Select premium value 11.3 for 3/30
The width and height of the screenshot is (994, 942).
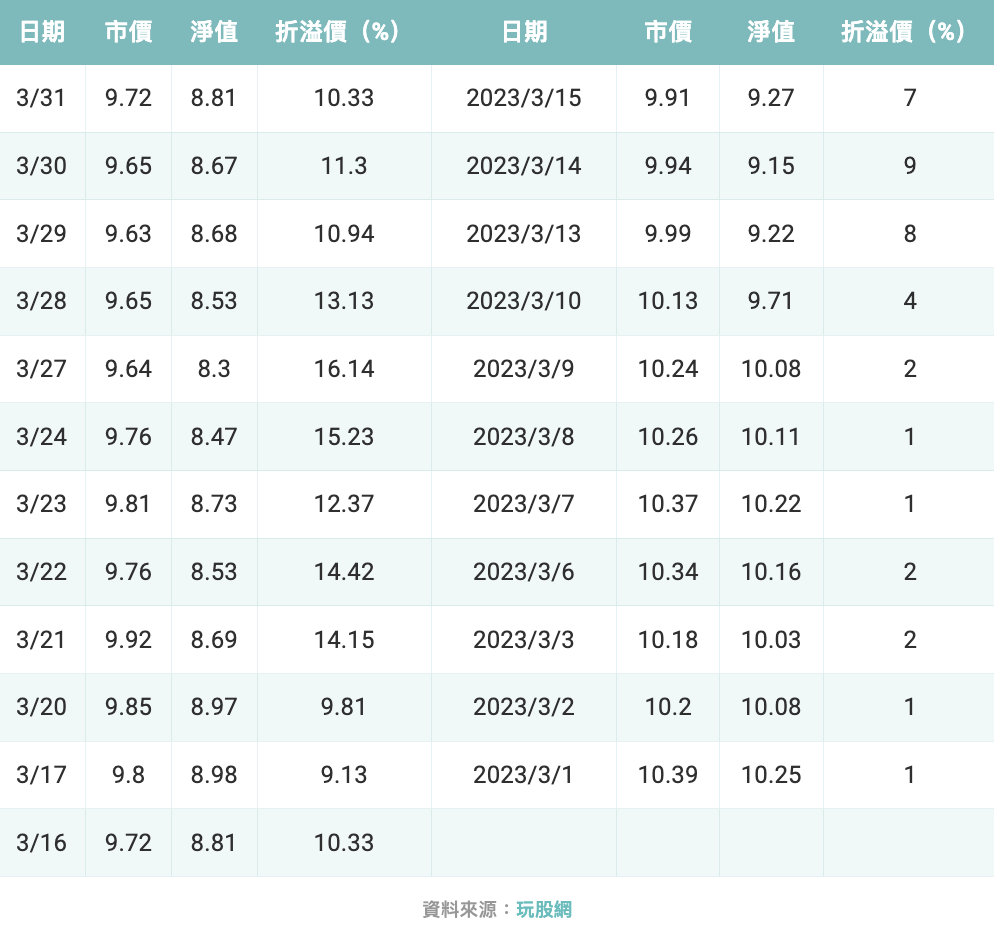[344, 166]
